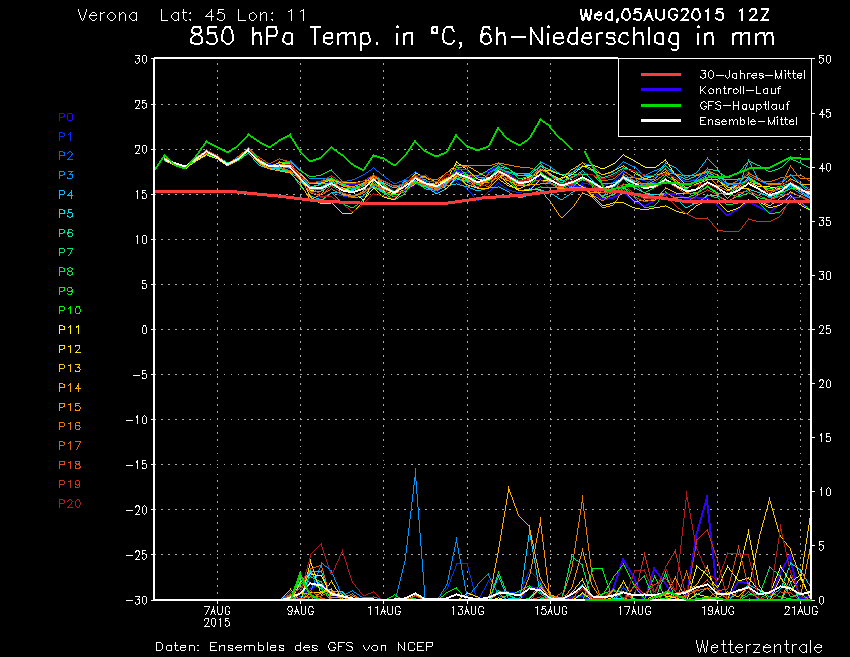Viewport: 850px width, 657px height.
Task: Click the "Lat: 45 Lon: 11" coordinates
Action: click(x=234, y=15)
